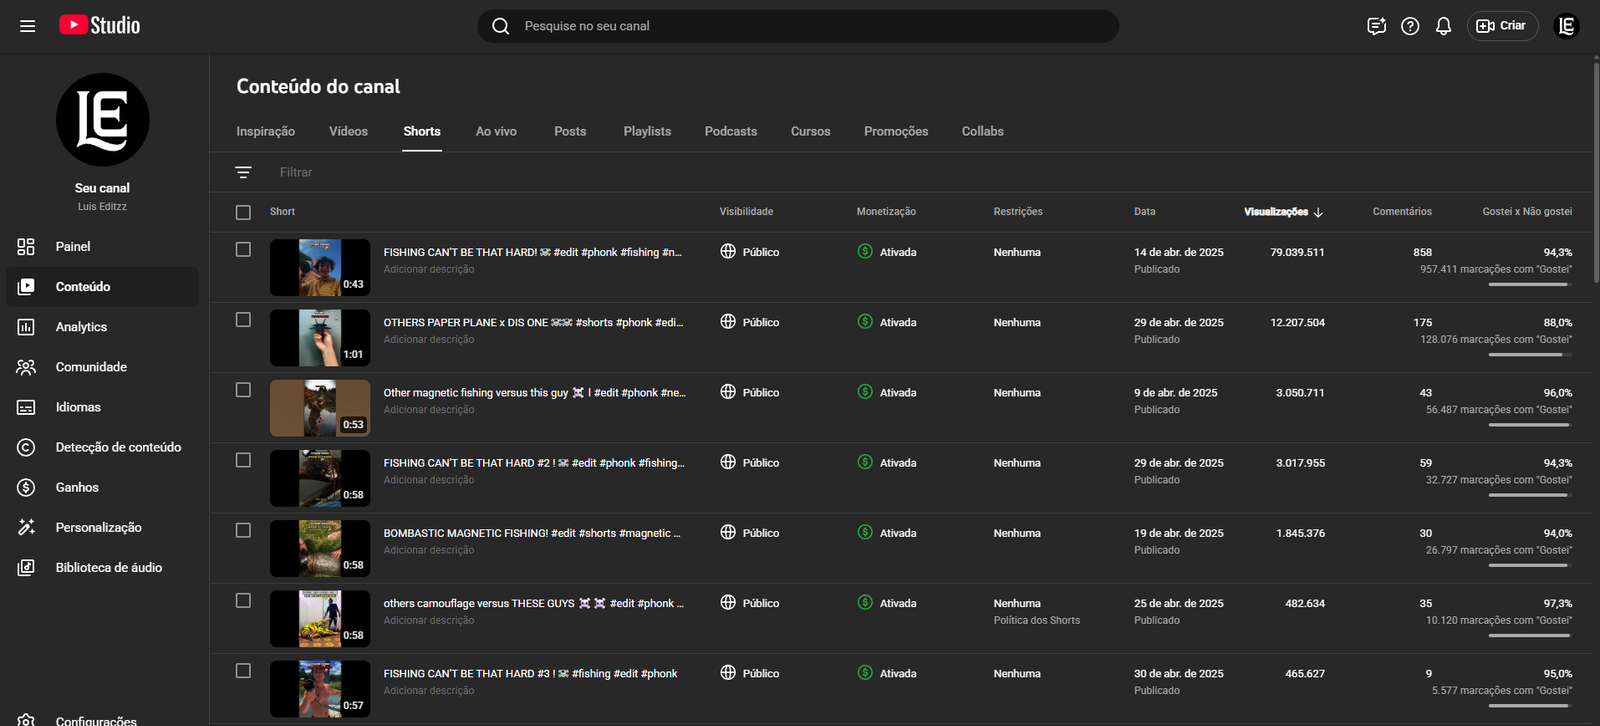Image resolution: width=1600 pixels, height=726 pixels.
Task: Go to Ganhos in the sidebar
Action: [x=77, y=487]
